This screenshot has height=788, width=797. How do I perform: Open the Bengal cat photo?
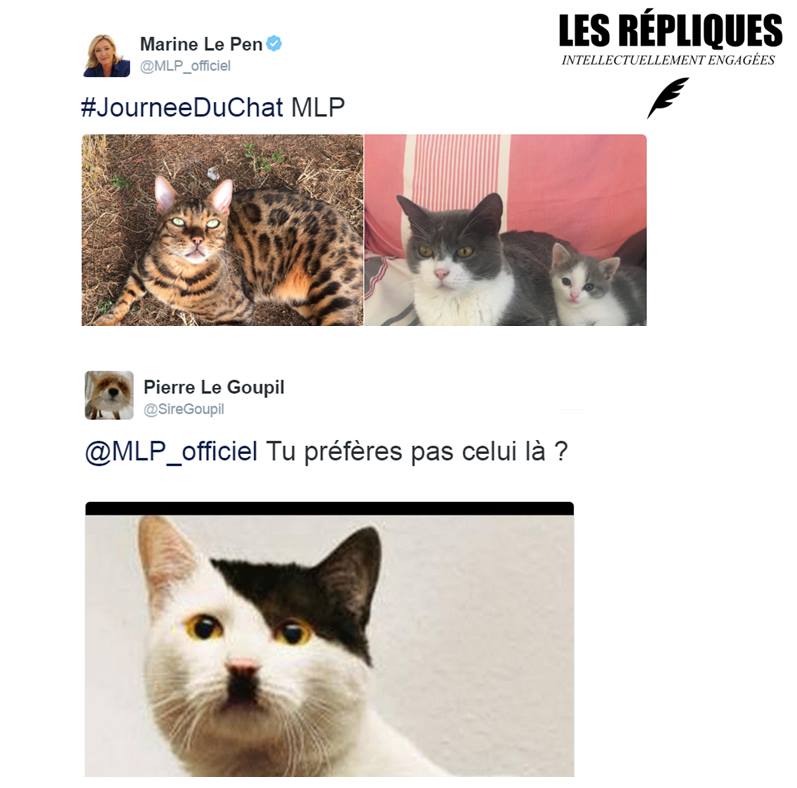223,230
